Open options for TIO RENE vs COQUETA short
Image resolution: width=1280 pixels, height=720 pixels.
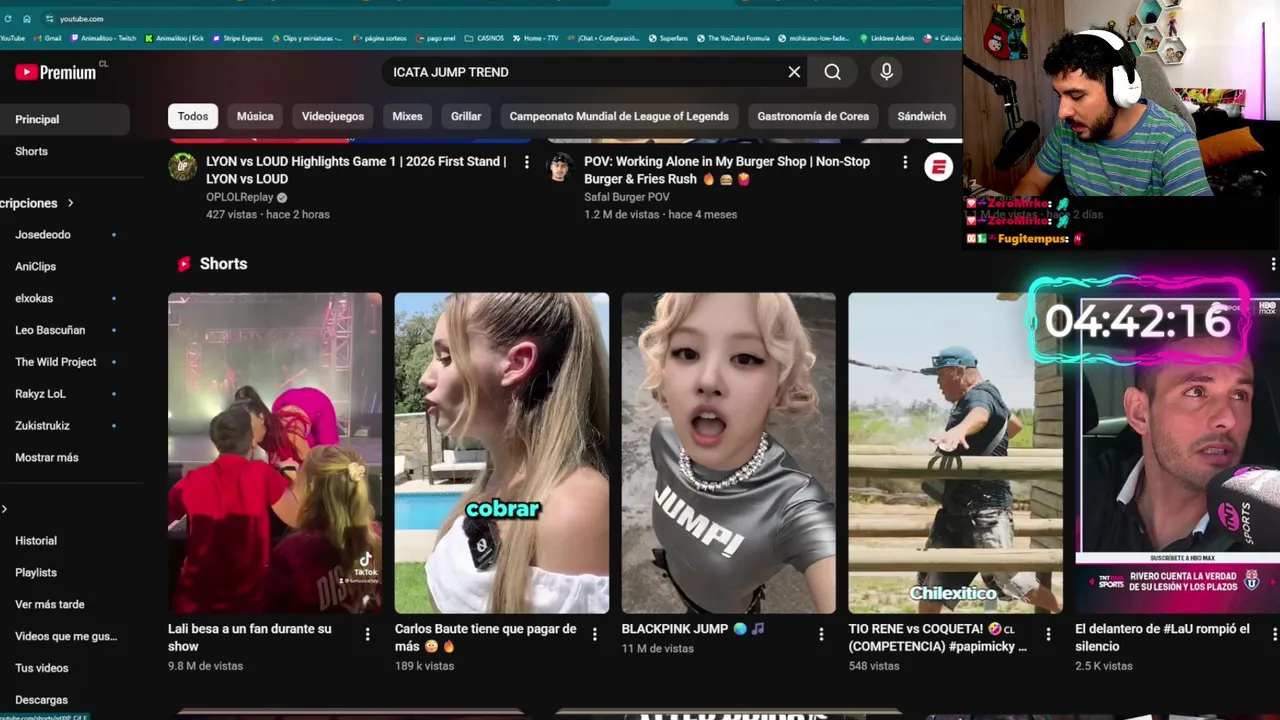(x=1048, y=634)
